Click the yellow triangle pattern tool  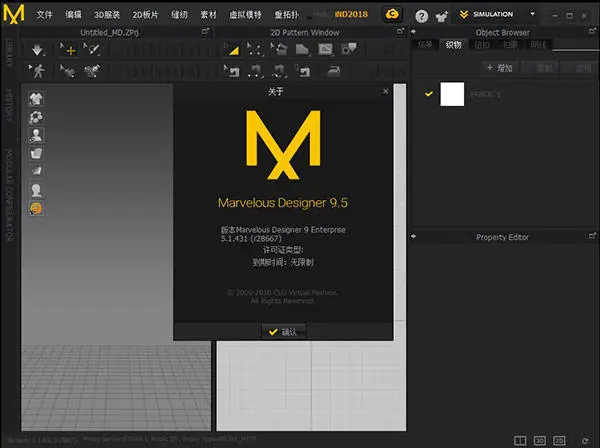click(x=231, y=49)
